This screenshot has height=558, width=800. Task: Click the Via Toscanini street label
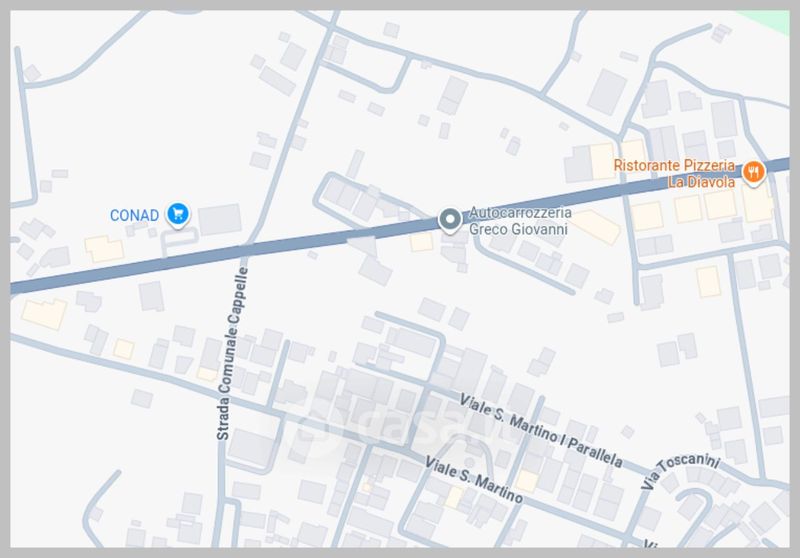click(x=680, y=470)
